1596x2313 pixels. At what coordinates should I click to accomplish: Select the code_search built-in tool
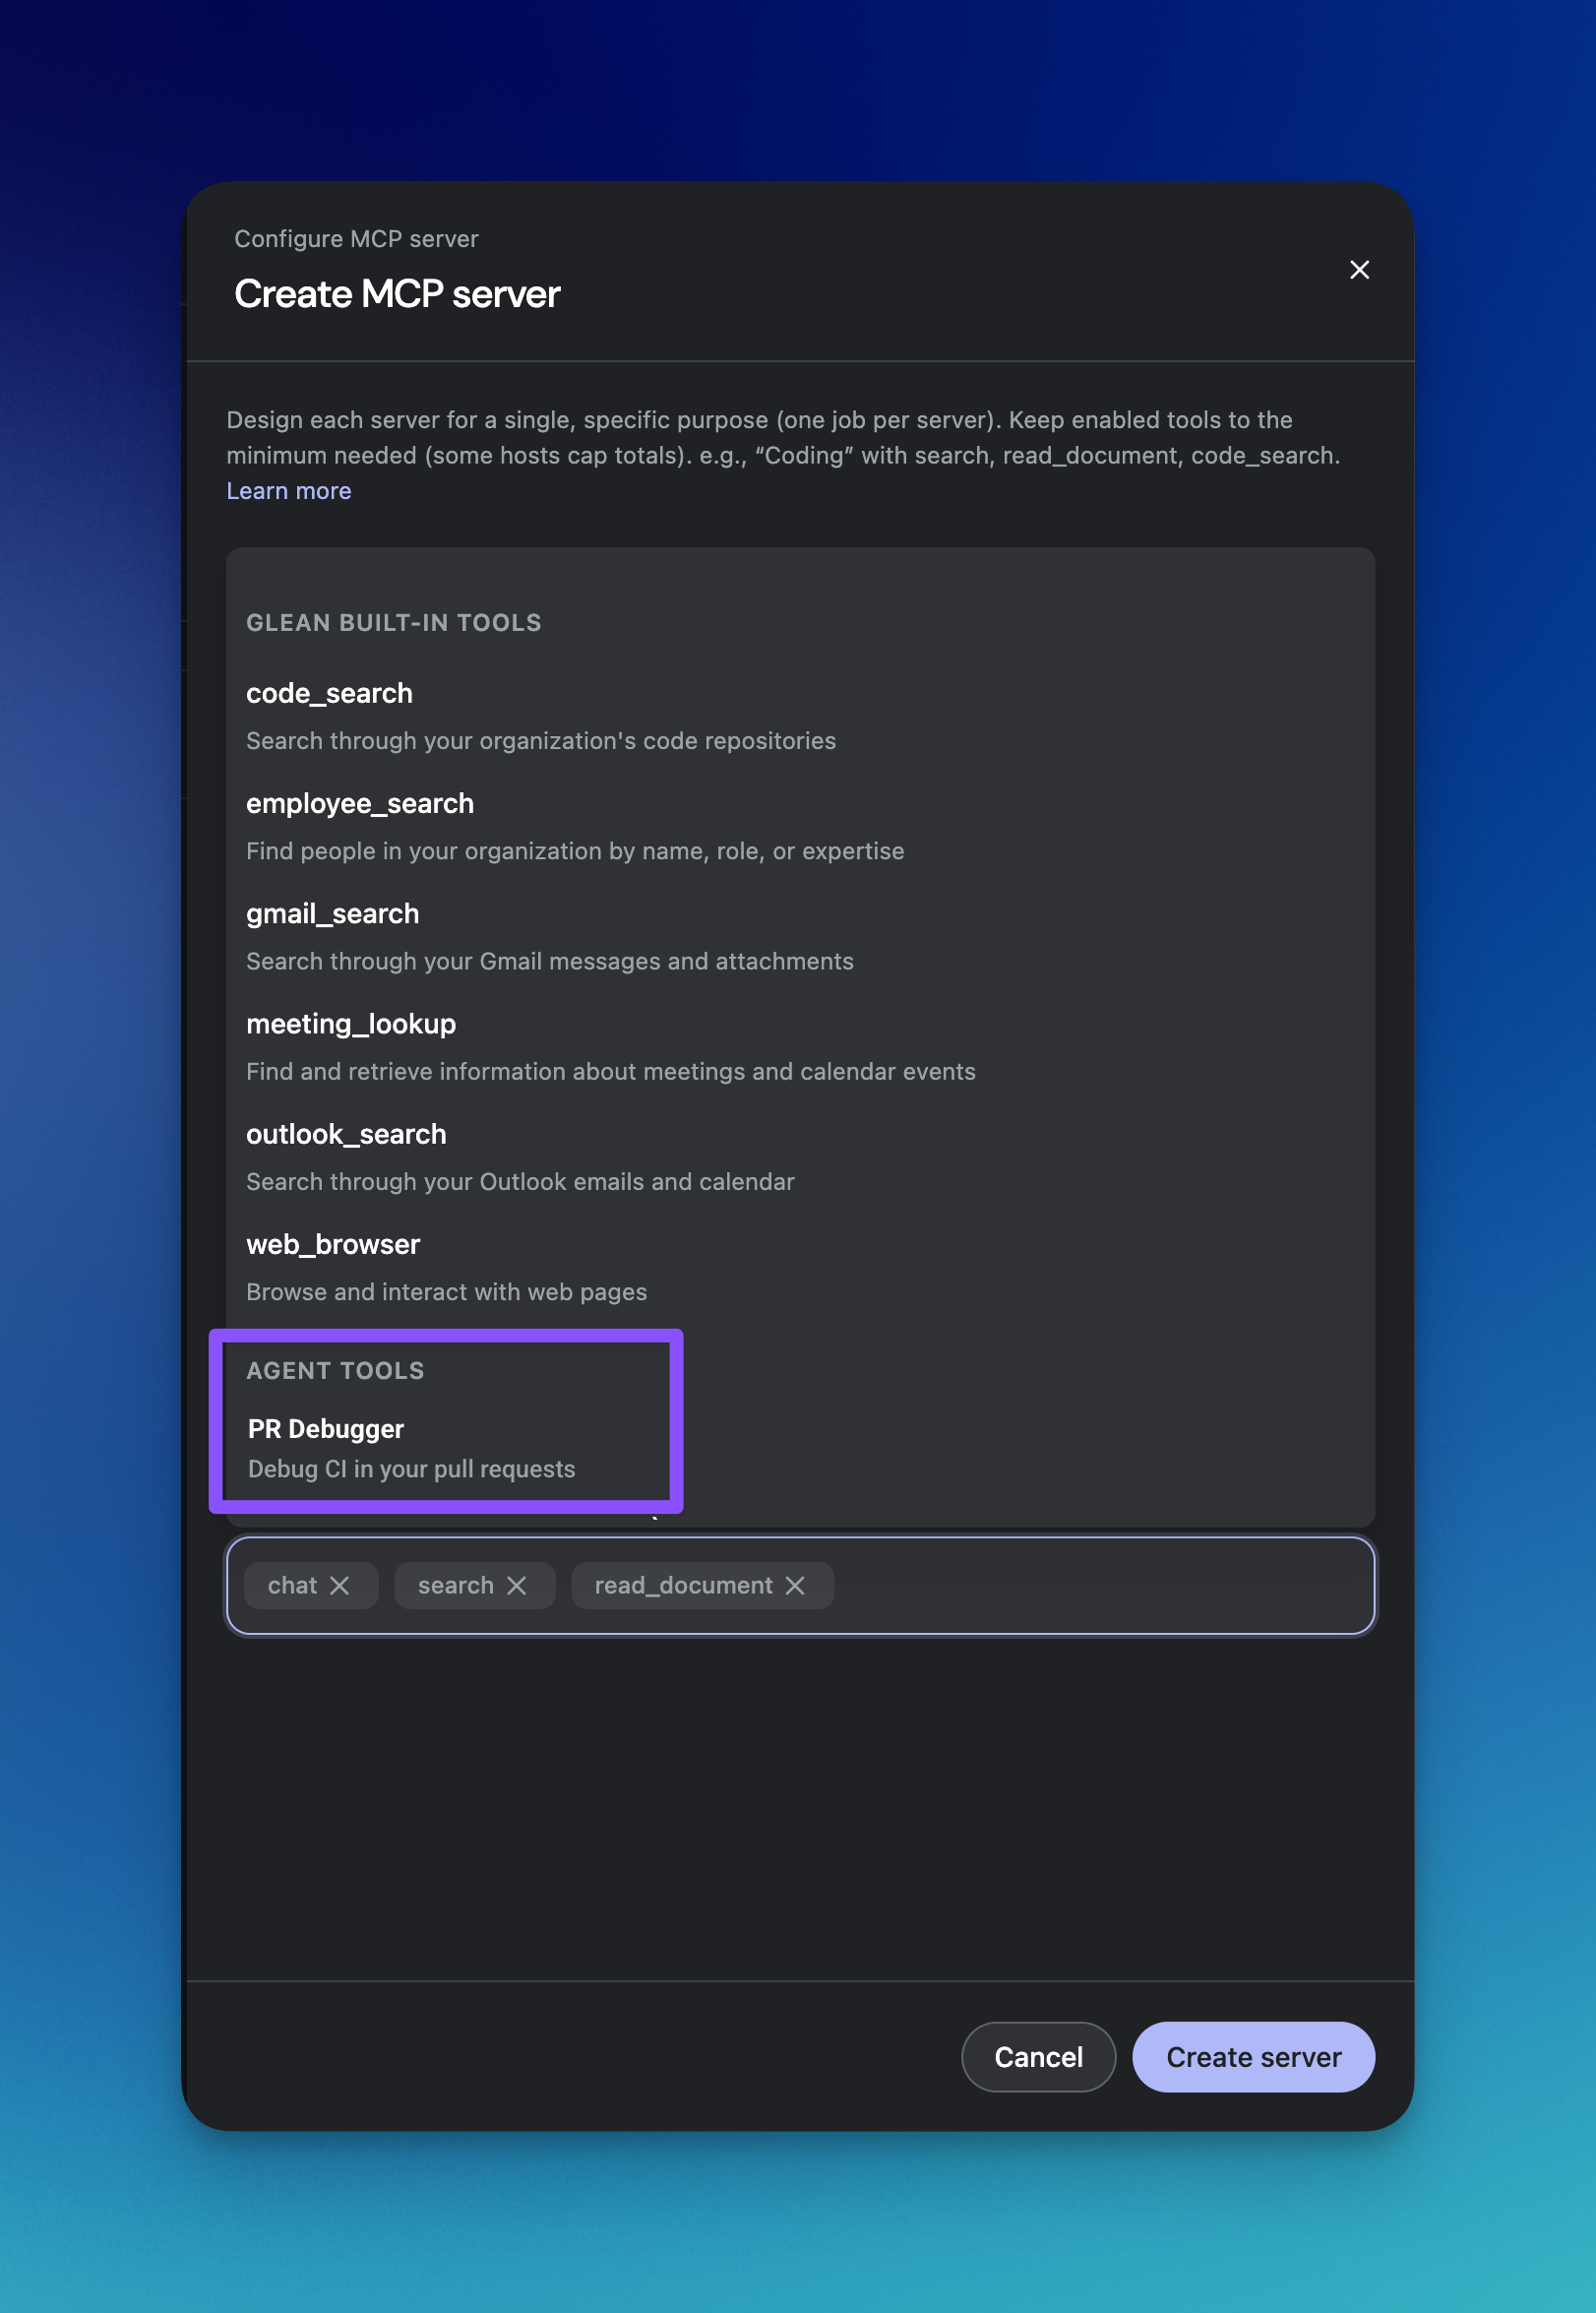[x=329, y=693]
